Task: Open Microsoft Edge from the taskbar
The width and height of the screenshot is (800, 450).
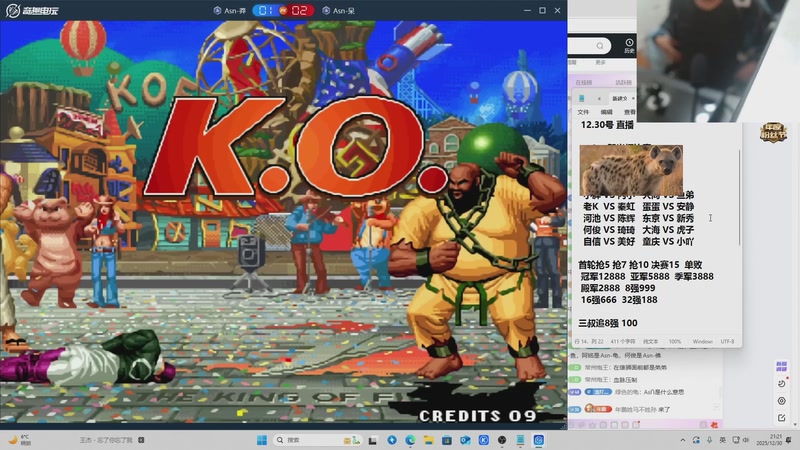Action: tap(410, 440)
